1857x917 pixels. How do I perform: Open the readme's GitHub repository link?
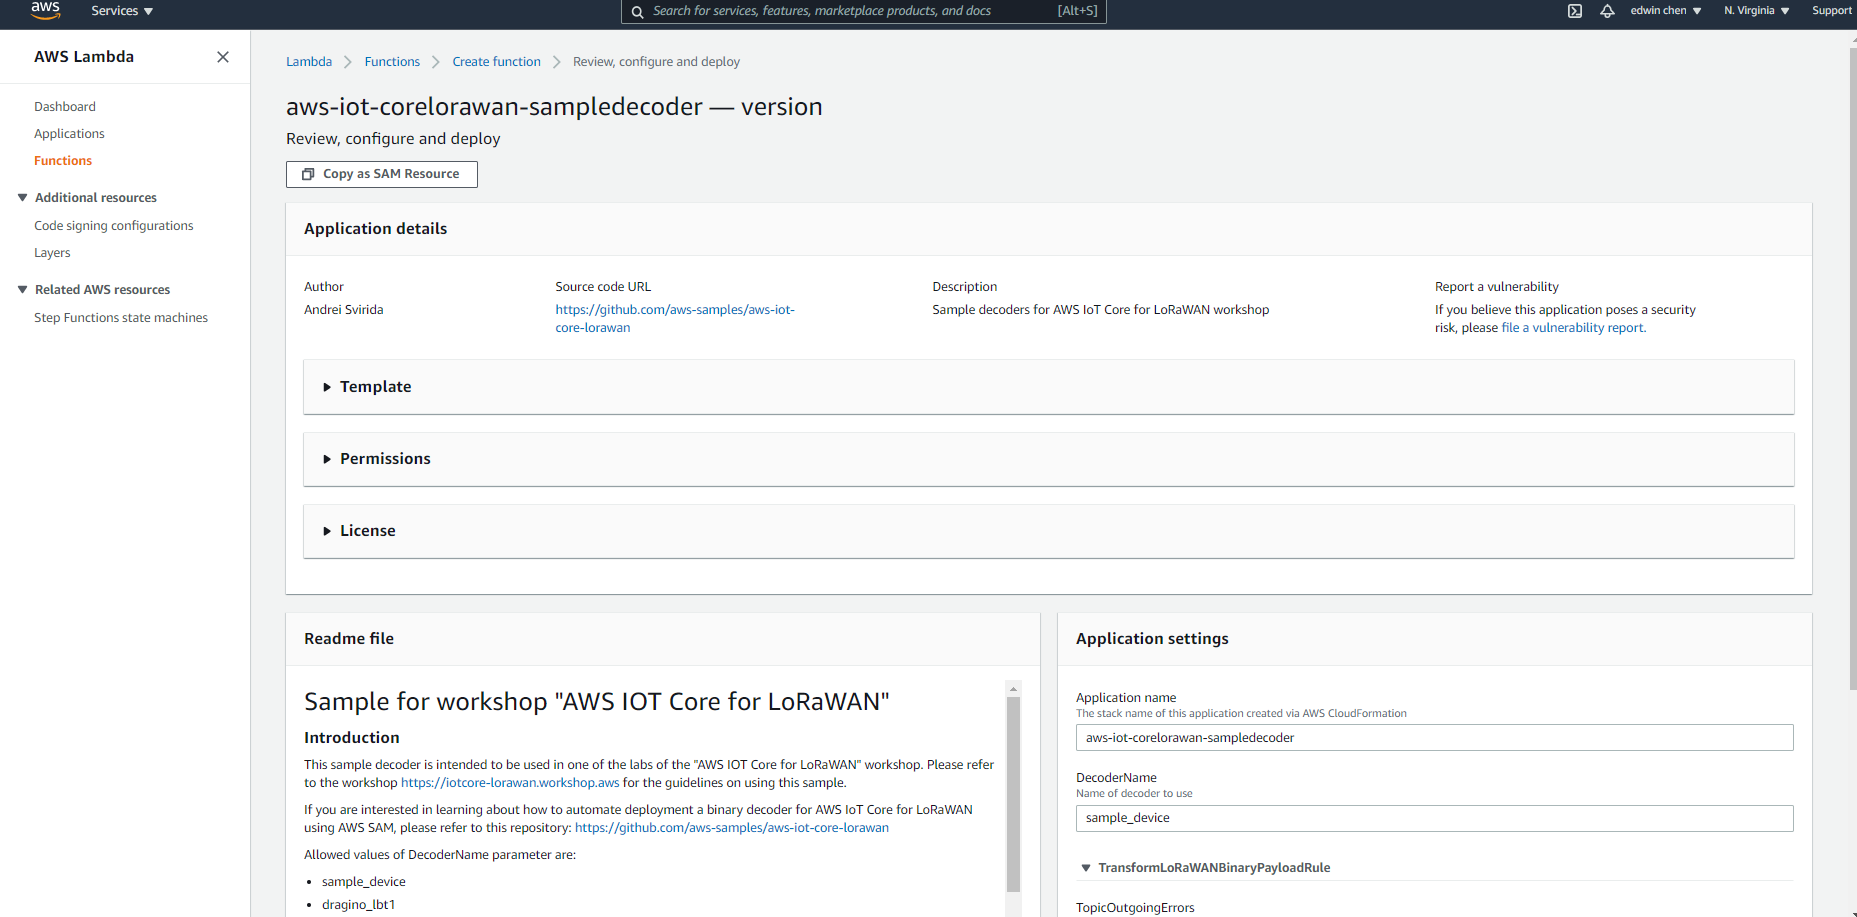[732, 828]
